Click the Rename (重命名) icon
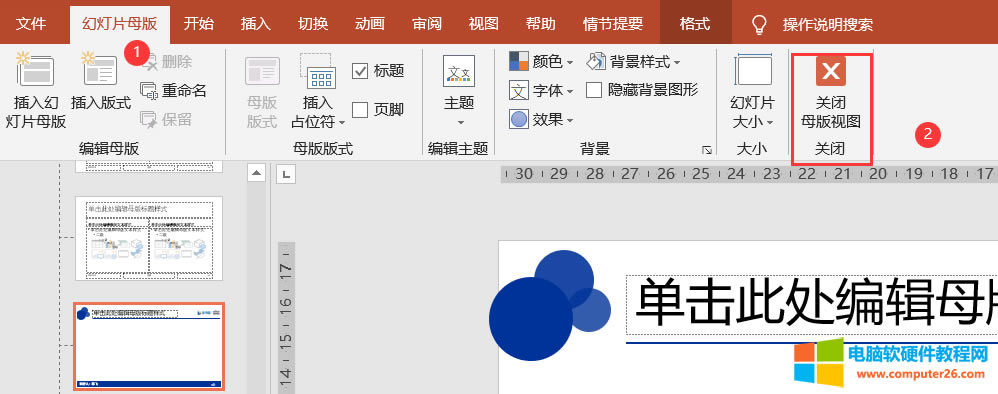The width and height of the screenshot is (998, 394). click(149, 91)
